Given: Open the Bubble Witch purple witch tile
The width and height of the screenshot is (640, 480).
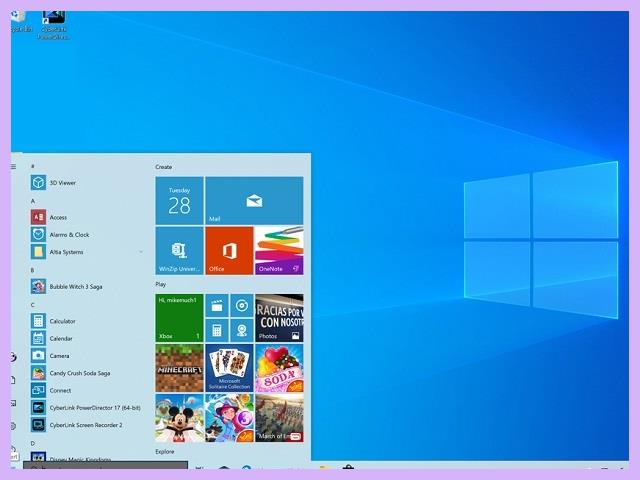Looking at the screenshot, I should pyautogui.click(x=229, y=418).
